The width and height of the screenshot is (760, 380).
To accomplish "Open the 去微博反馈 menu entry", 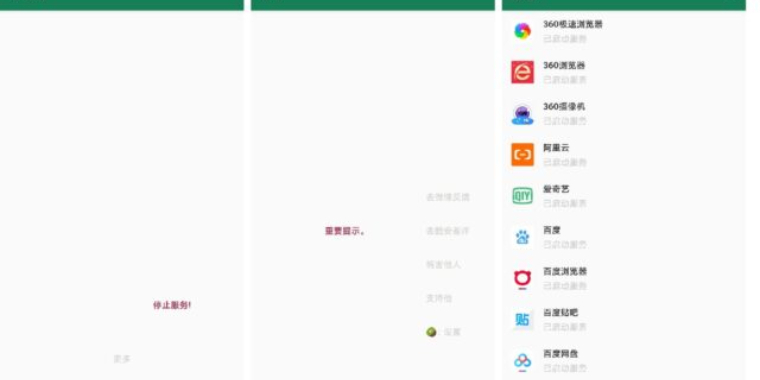I will [447, 197].
